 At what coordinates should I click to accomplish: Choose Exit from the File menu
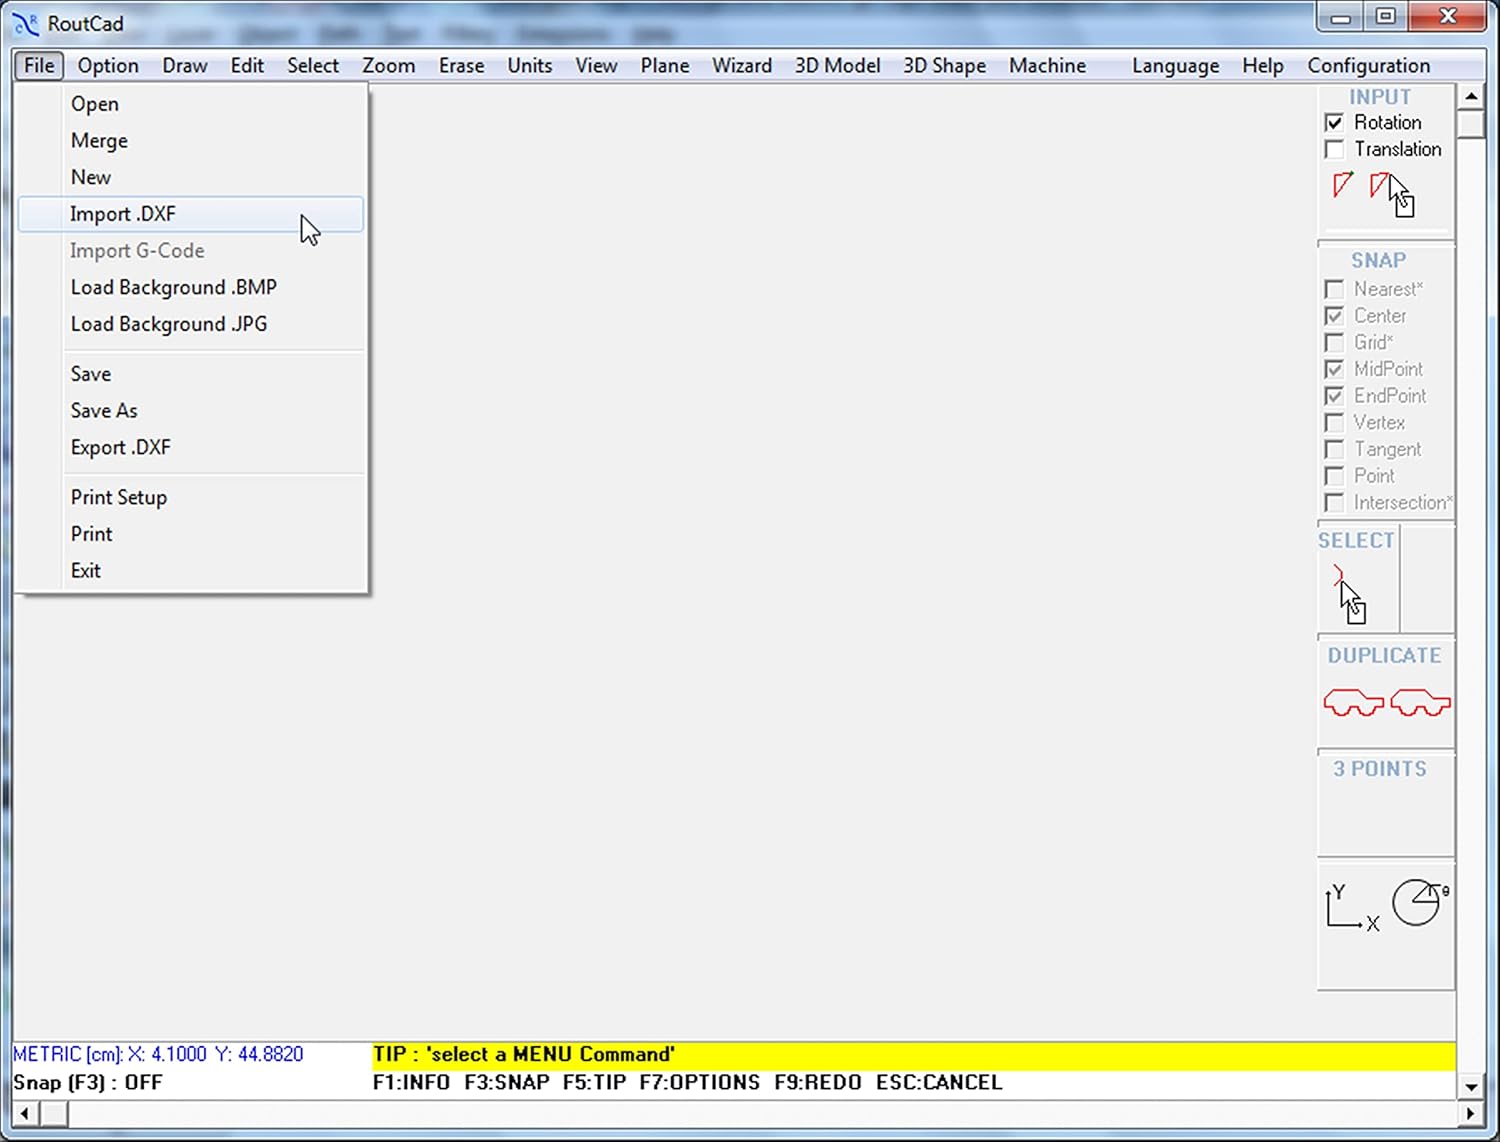191,571
